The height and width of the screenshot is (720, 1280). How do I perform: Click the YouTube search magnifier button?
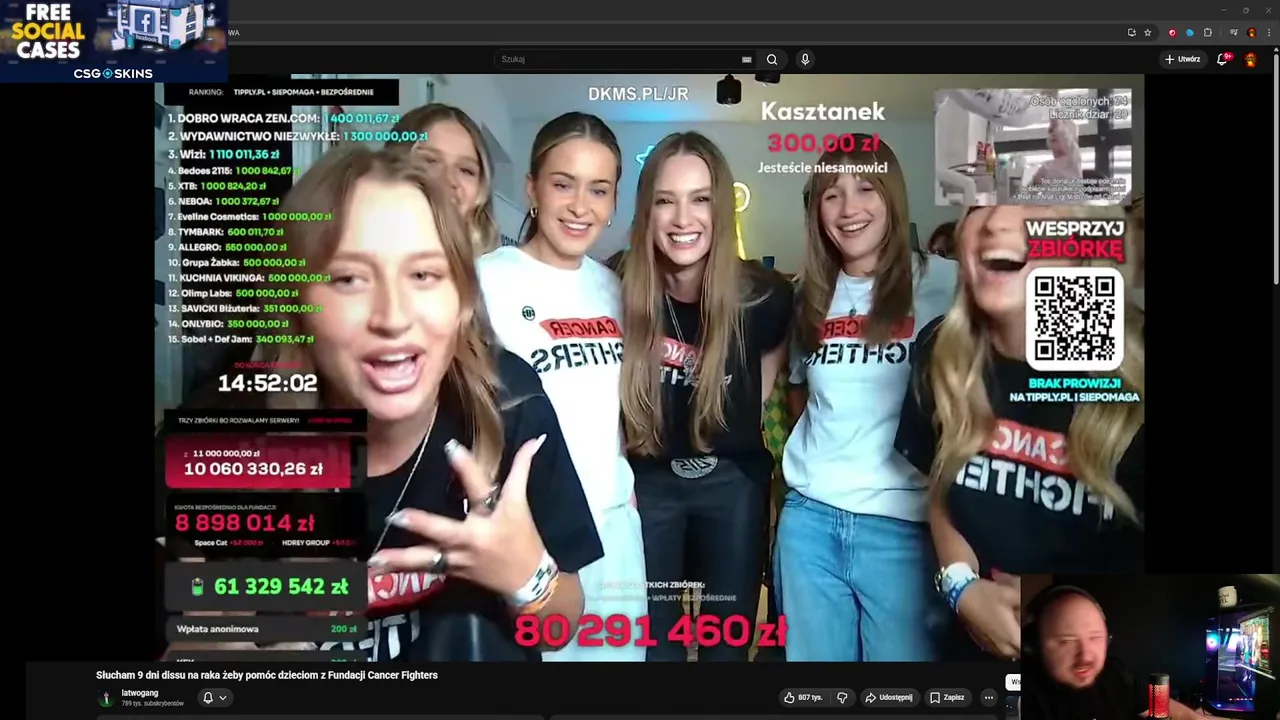click(x=772, y=59)
